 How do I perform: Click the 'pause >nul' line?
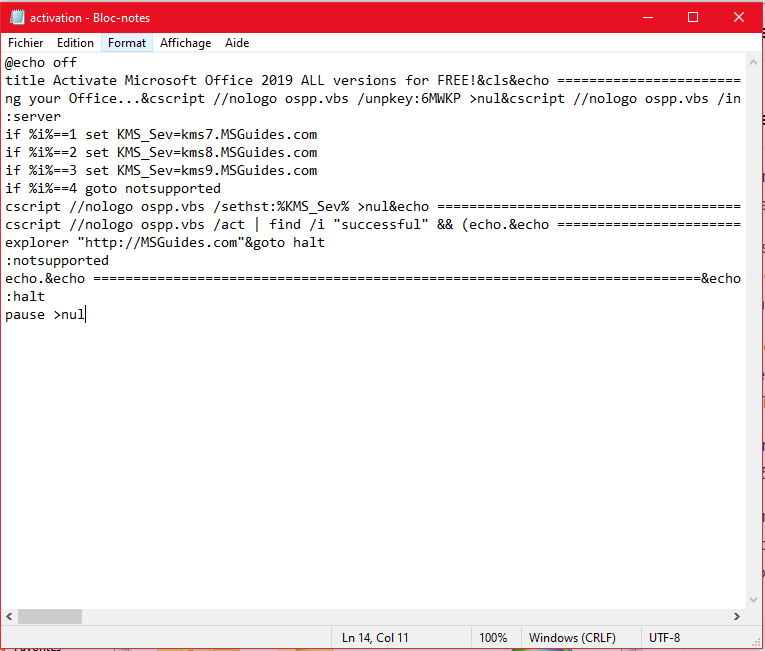(x=45, y=315)
